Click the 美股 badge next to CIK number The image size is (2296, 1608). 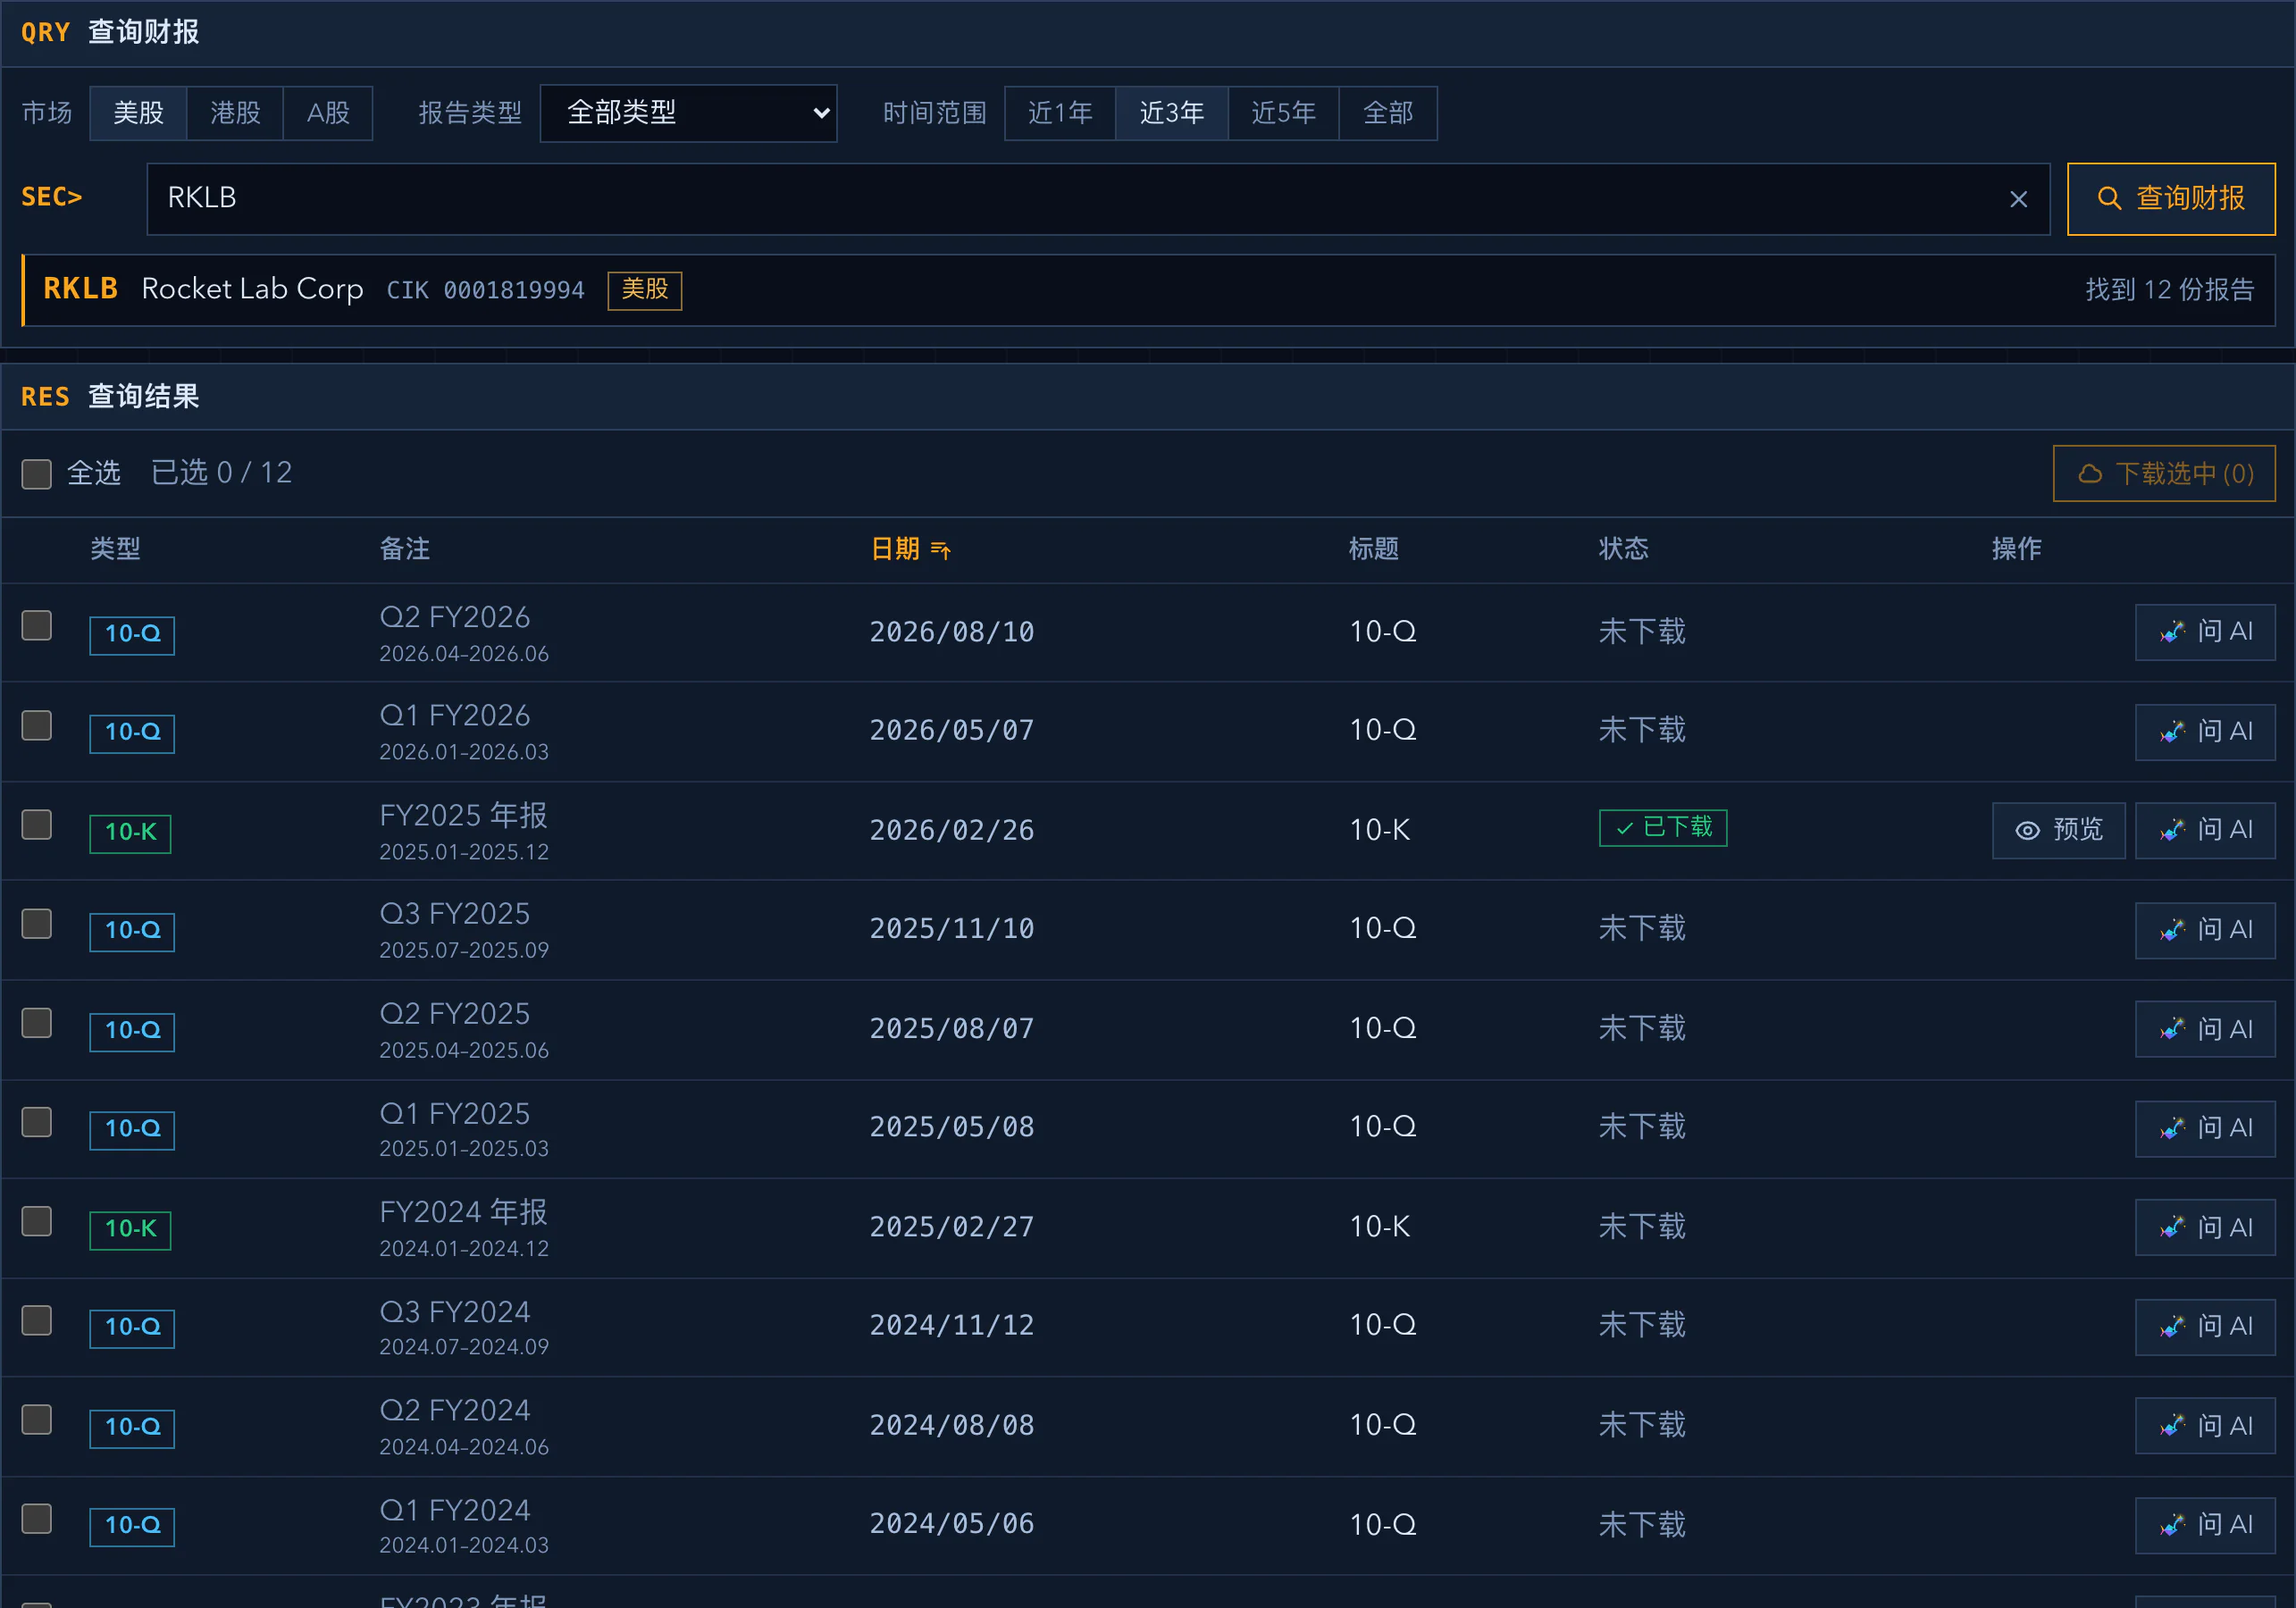coord(645,290)
